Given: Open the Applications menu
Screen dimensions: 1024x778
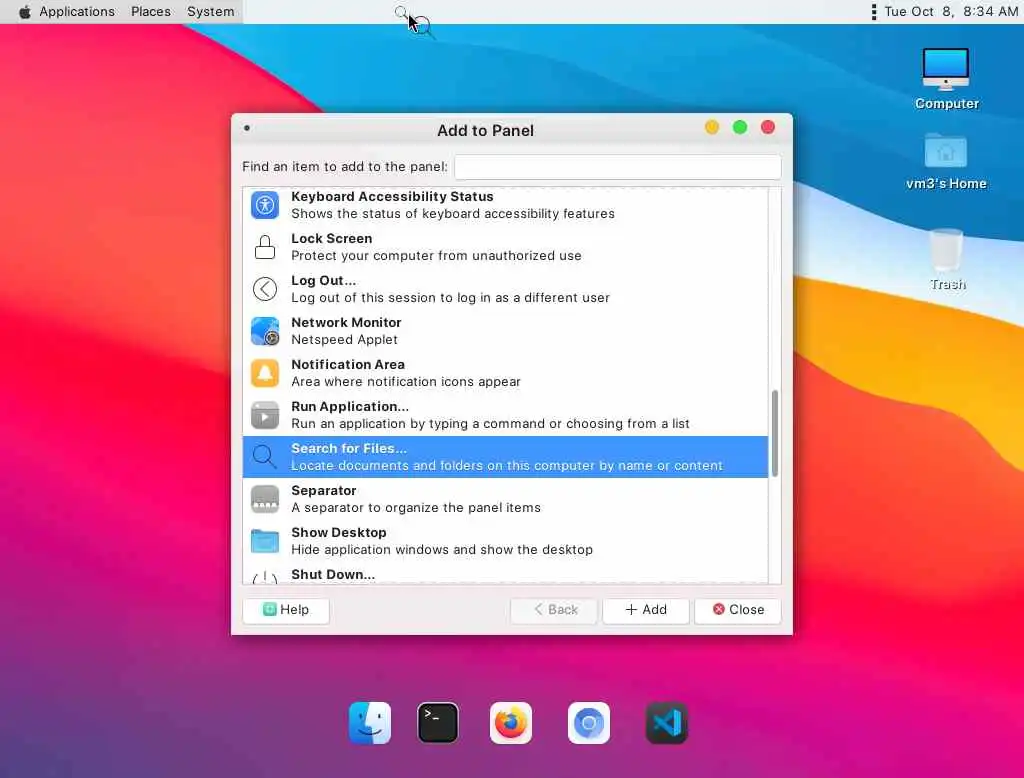Looking at the screenshot, I should click(x=77, y=12).
